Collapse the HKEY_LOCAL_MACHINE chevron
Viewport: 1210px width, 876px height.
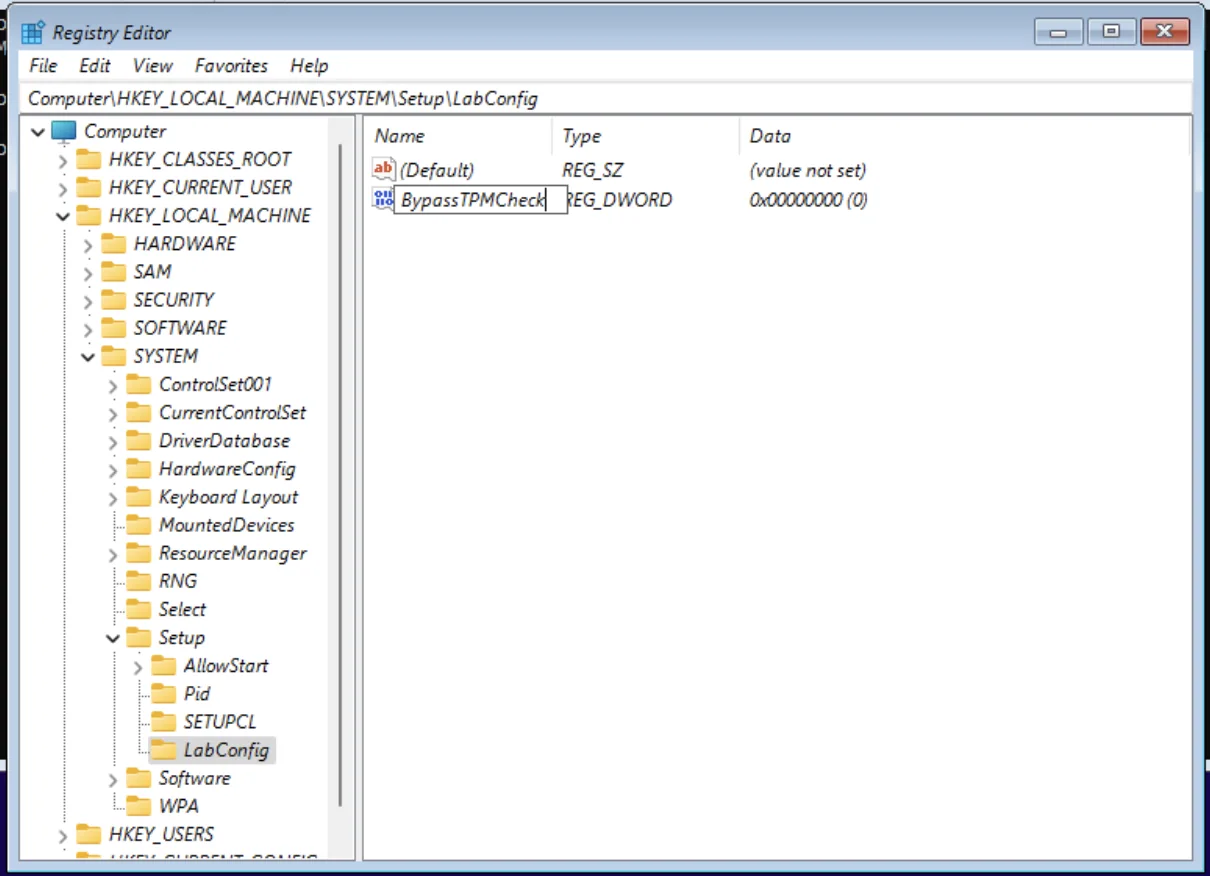tap(63, 216)
